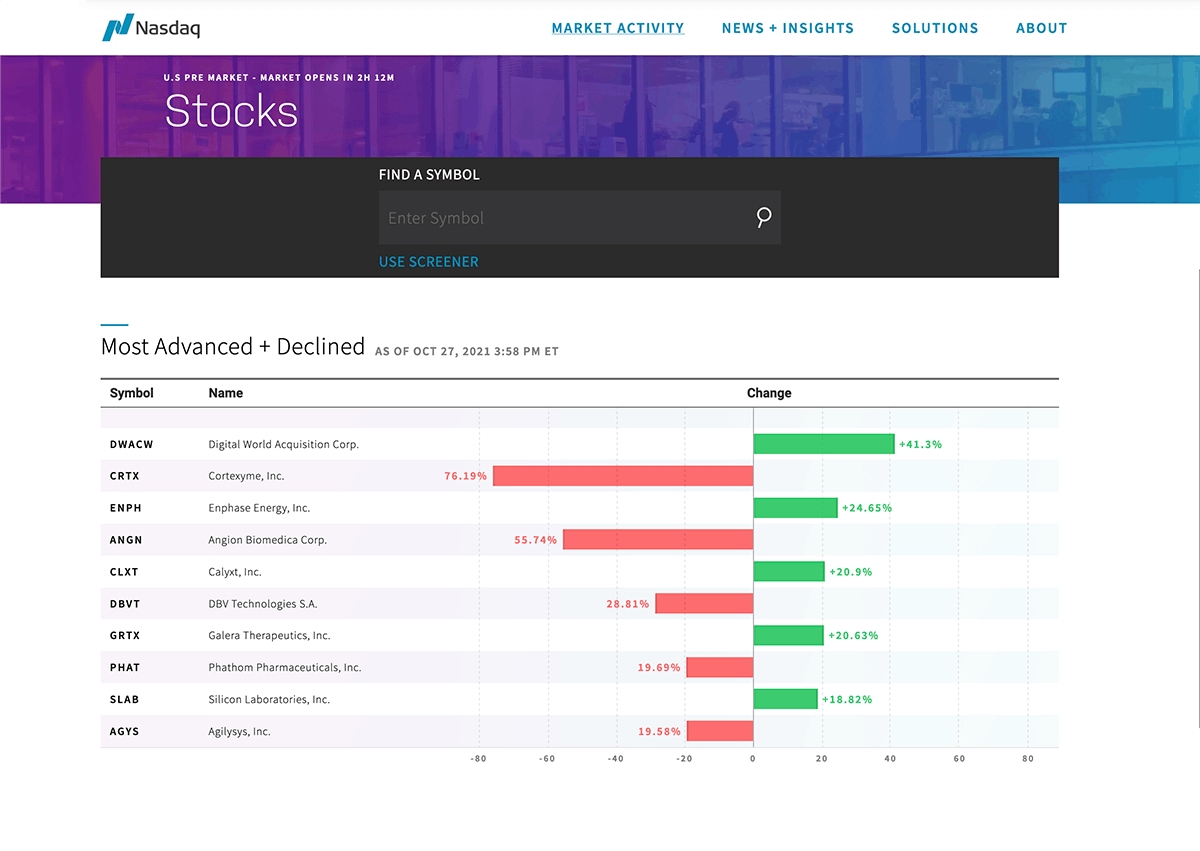Click Agilysys, Inc. company name
1200x851 pixels.
[239, 731]
